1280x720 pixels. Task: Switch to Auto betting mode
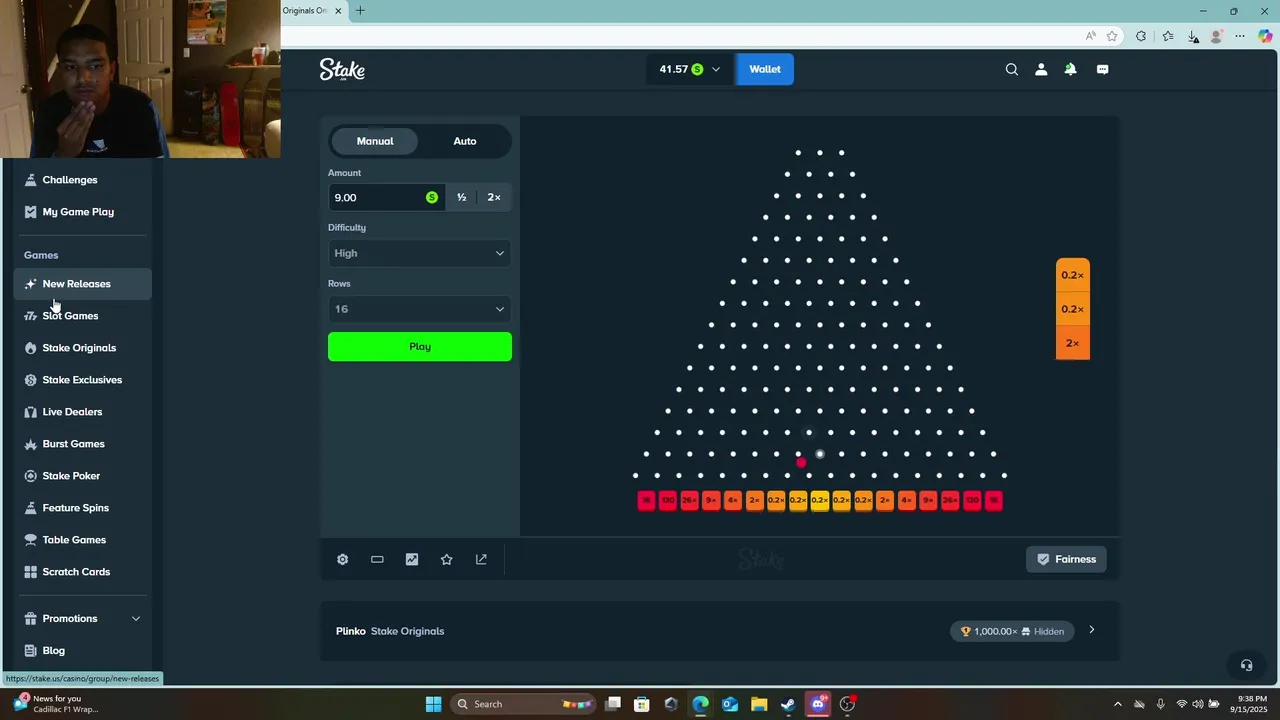coord(465,141)
